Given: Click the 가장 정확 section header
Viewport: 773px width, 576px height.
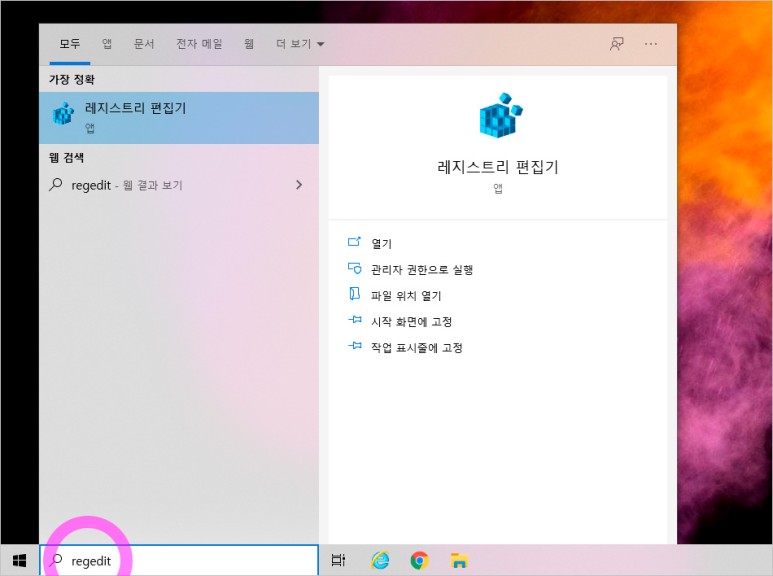Looking at the screenshot, I should tap(71, 79).
